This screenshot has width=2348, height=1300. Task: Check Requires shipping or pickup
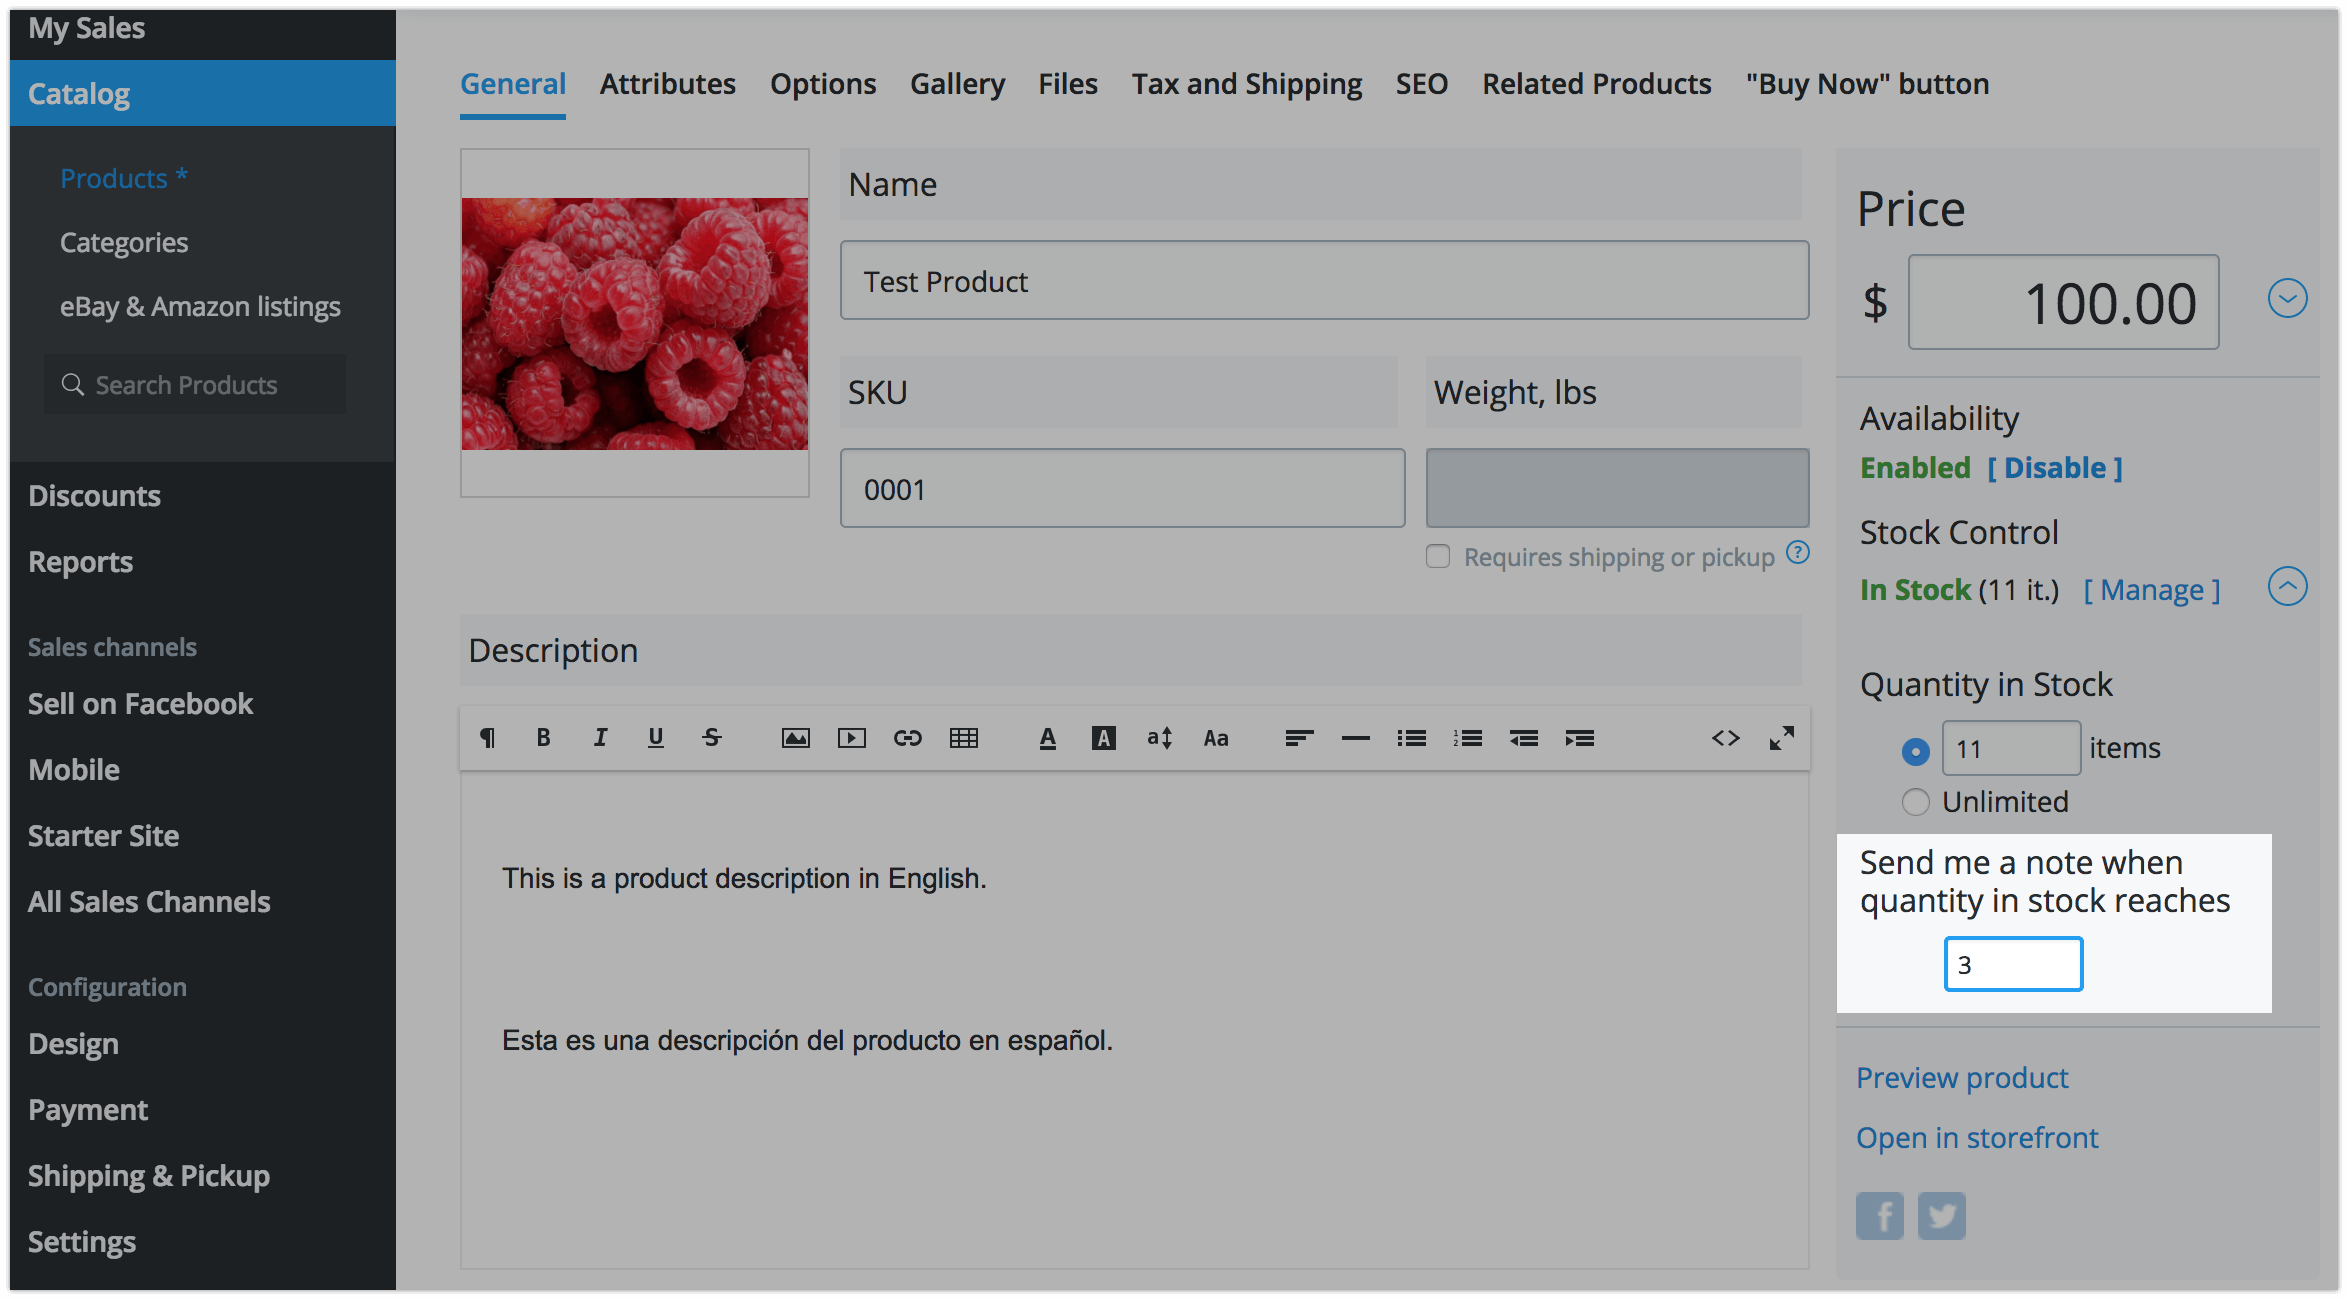1438,557
